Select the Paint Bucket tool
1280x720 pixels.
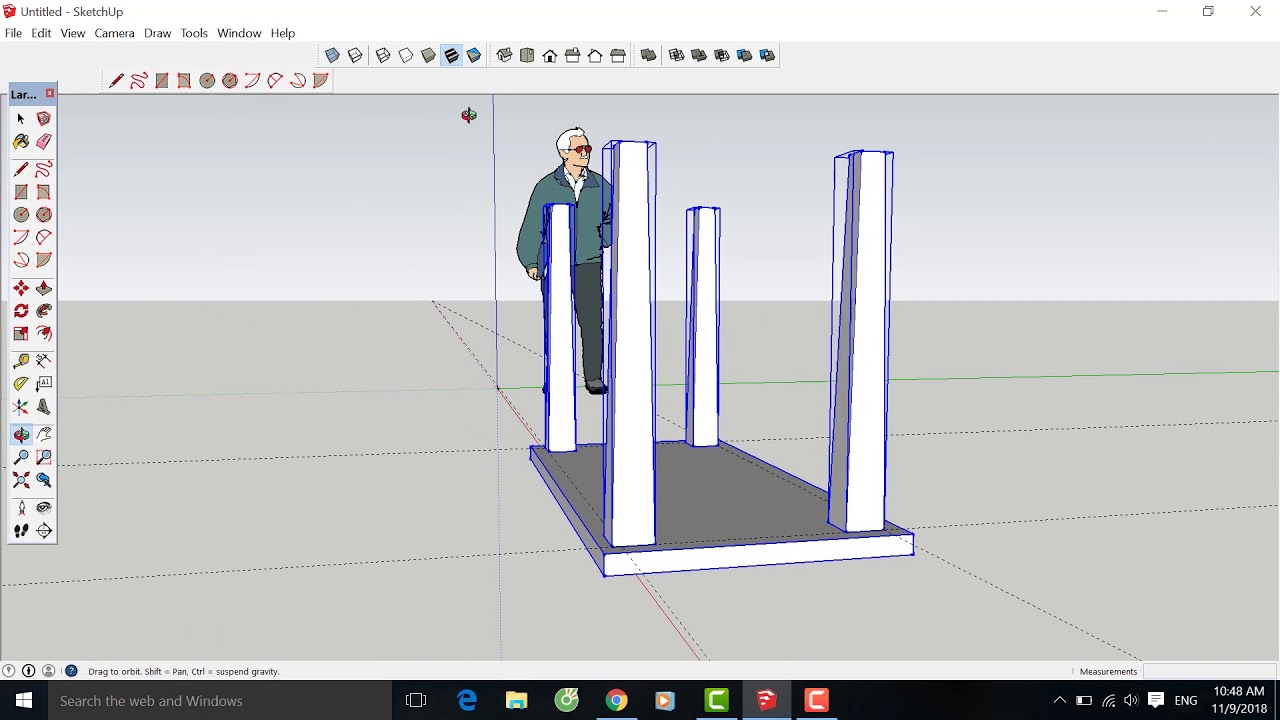click(21, 142)
